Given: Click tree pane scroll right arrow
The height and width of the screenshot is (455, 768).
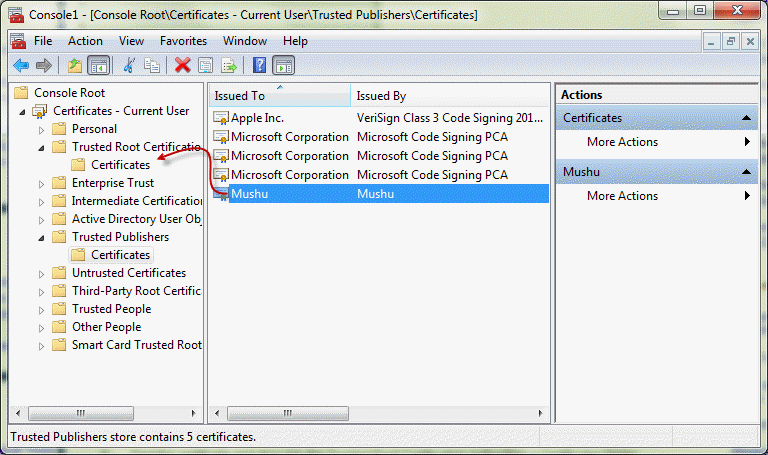Looking at the screenshot, I should 193,413.
